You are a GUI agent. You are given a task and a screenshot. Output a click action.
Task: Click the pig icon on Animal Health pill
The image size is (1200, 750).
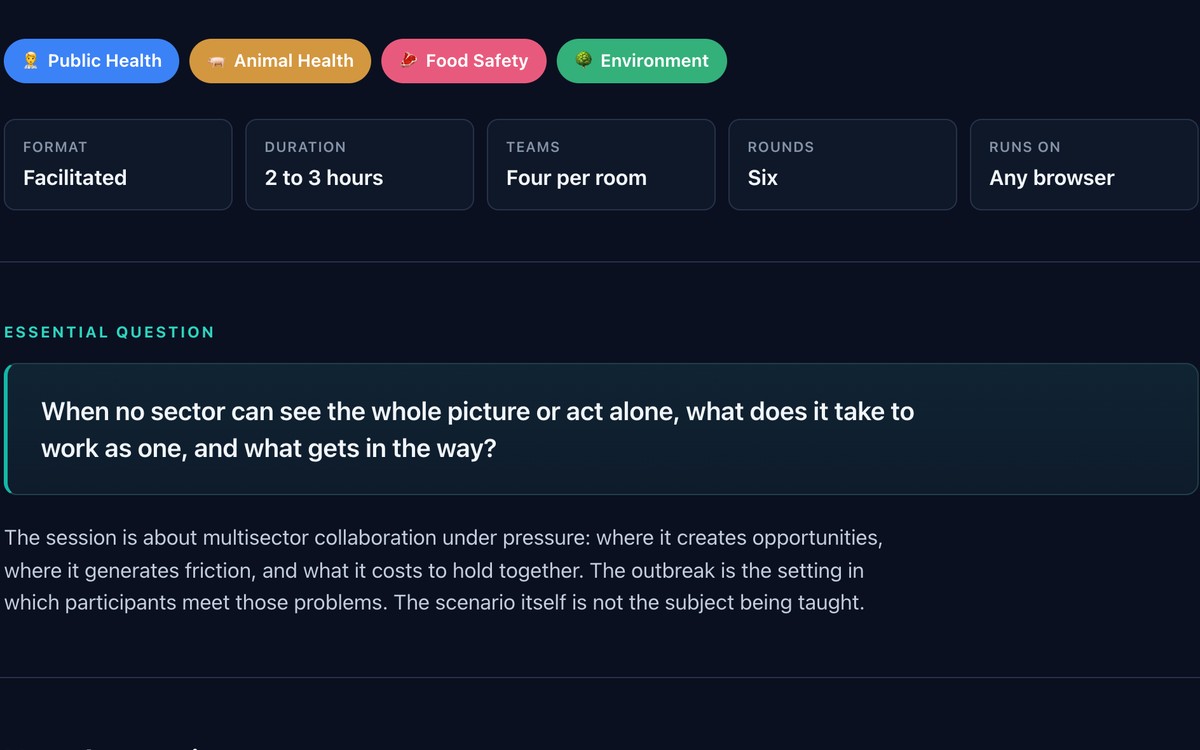click(216, 61)
